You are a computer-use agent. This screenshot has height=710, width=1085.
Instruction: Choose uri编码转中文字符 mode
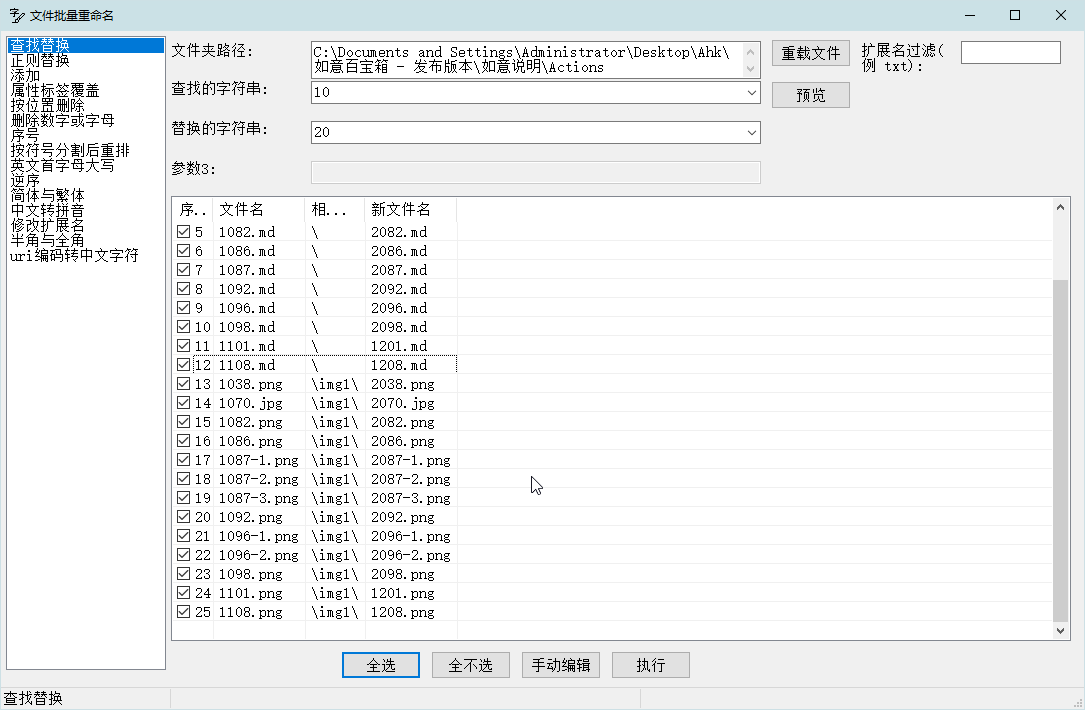click(74, 255)
